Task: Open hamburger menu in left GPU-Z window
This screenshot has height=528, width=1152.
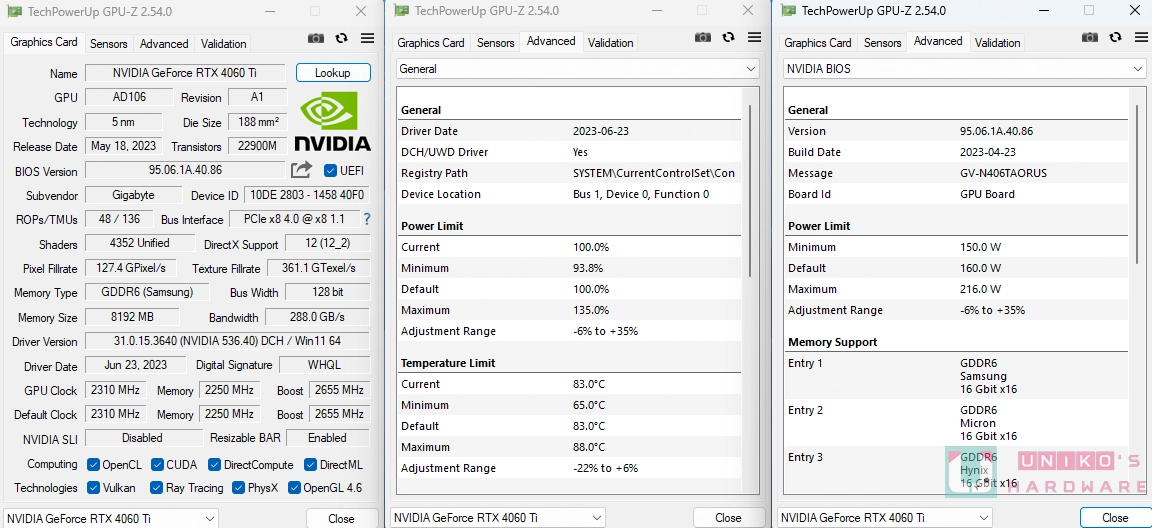Action: (367, 38)
